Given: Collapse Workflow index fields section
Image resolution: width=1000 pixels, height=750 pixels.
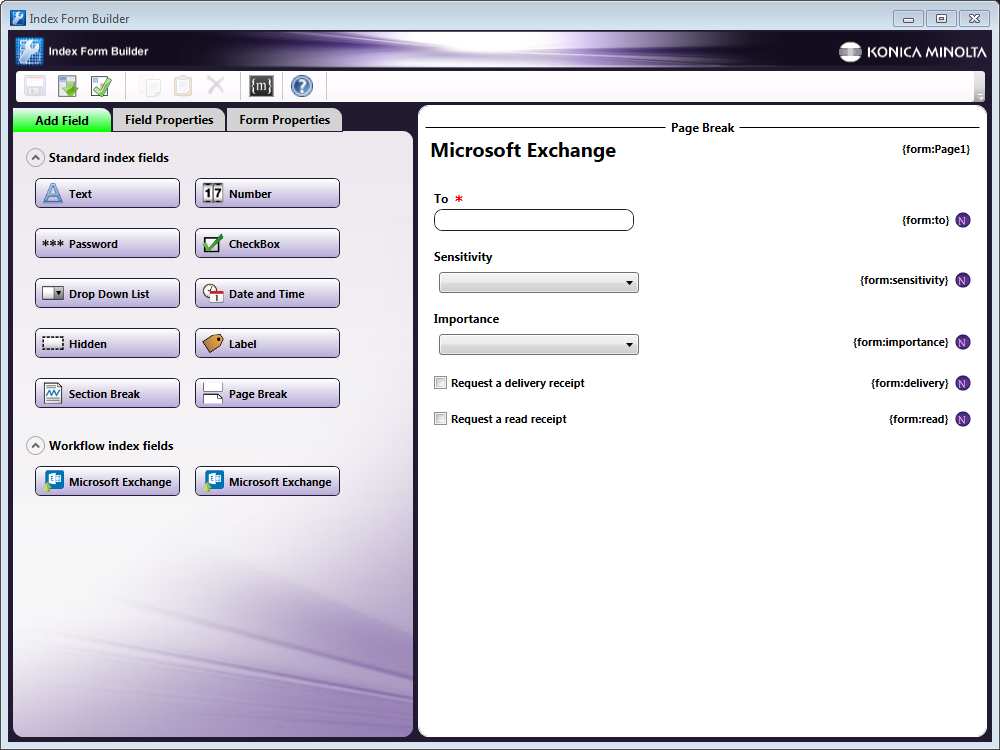Looking at the screenshot, I should point(35,445).
